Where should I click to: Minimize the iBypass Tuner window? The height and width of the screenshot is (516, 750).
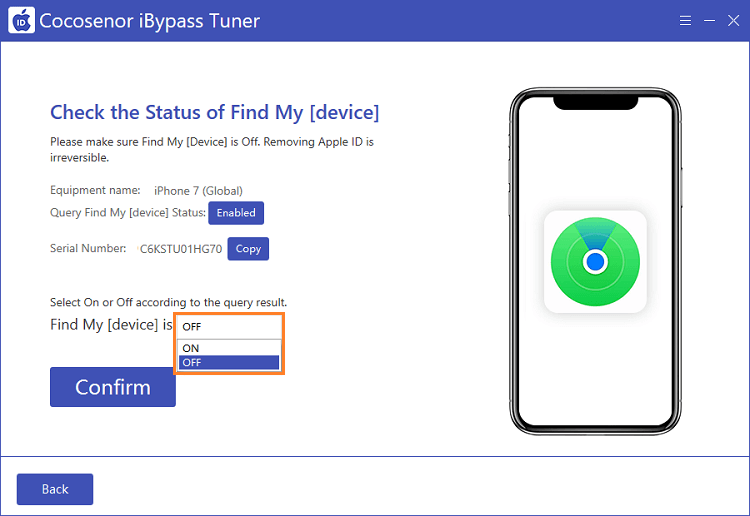[x=709, y=21]
